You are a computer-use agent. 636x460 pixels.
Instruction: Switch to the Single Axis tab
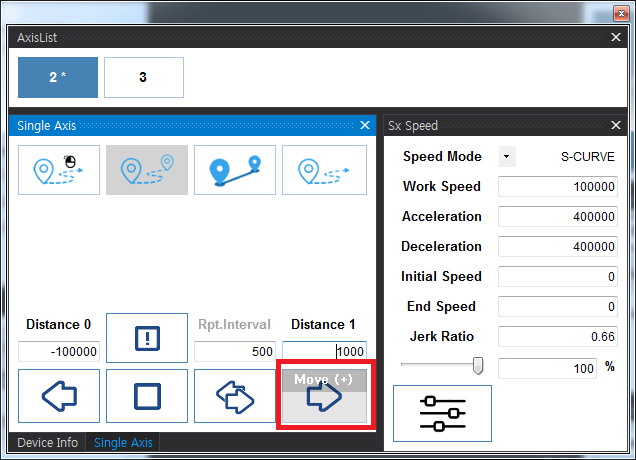click(124, 443)
